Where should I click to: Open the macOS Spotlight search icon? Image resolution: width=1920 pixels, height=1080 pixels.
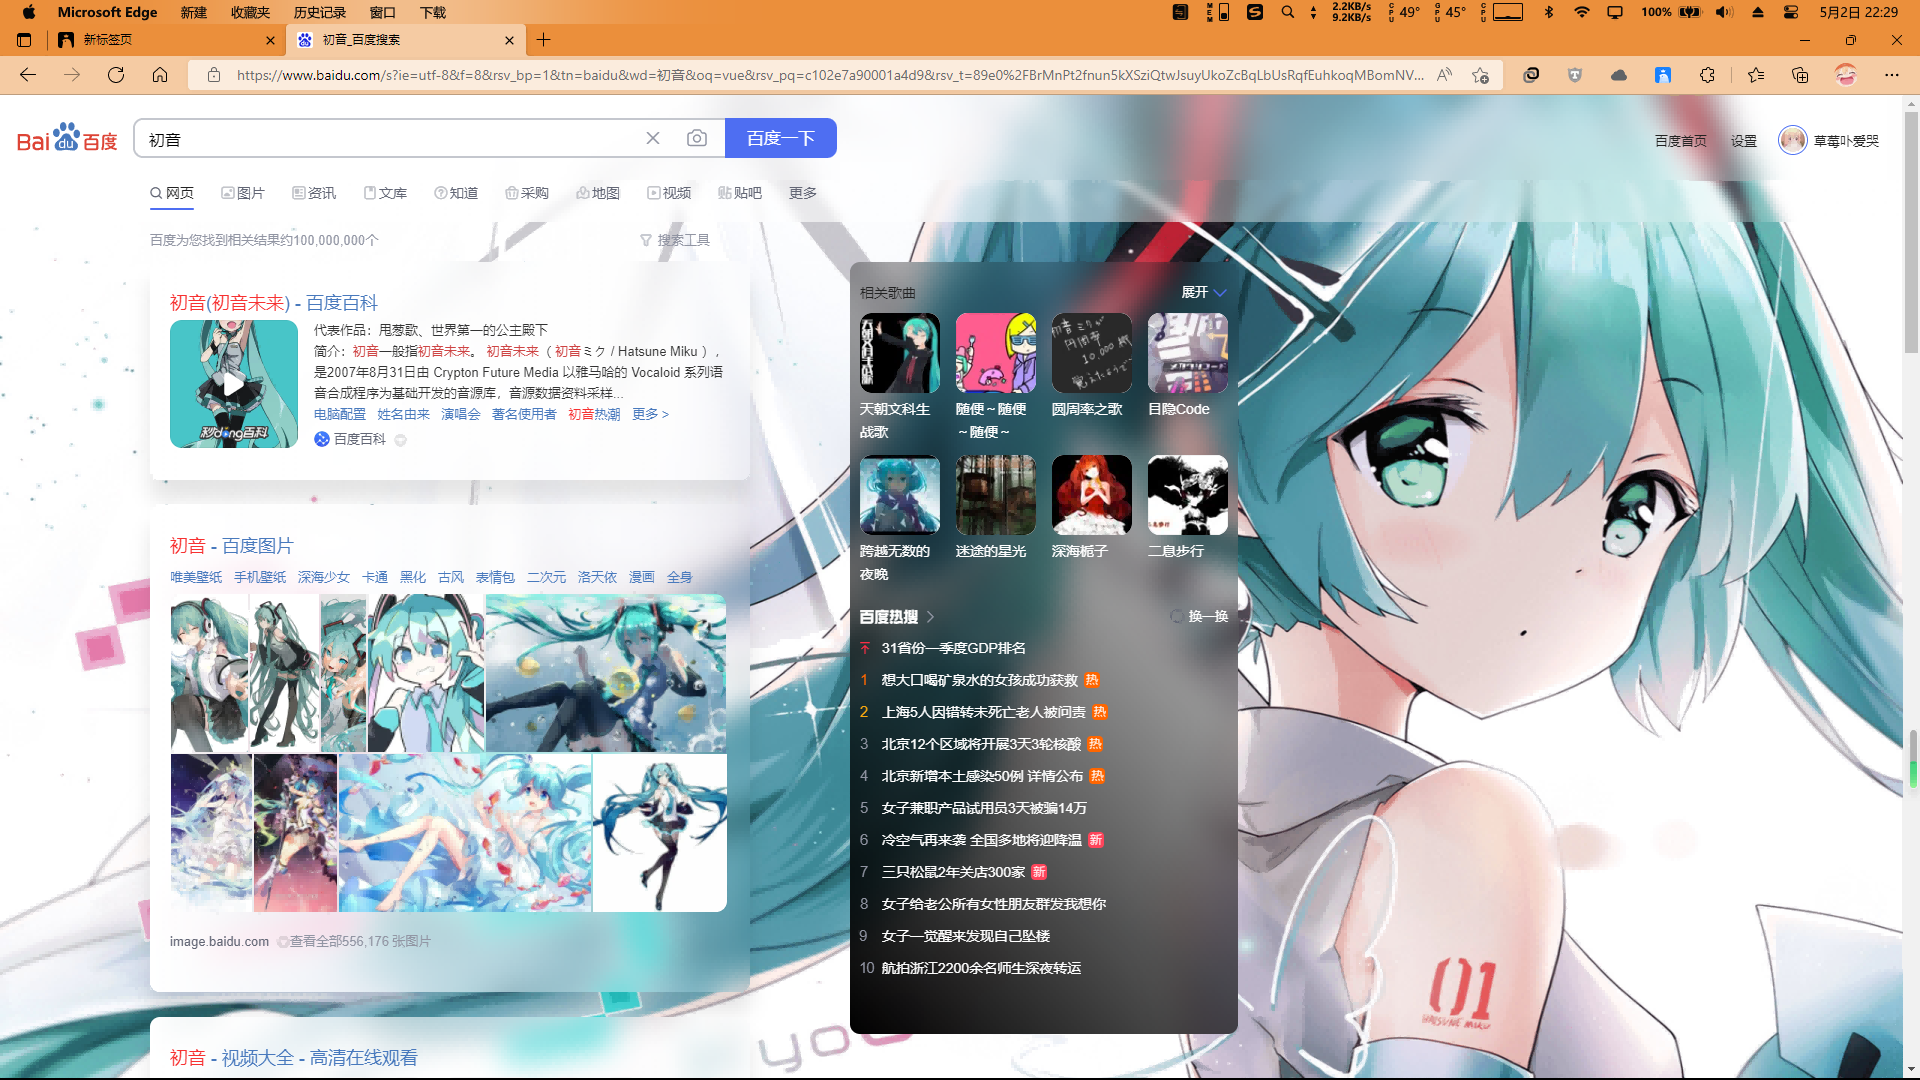[1288, 12]
